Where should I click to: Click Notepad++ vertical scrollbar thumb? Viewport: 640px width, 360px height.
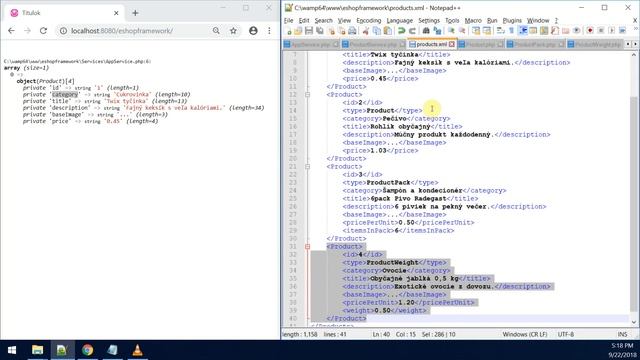634,204
